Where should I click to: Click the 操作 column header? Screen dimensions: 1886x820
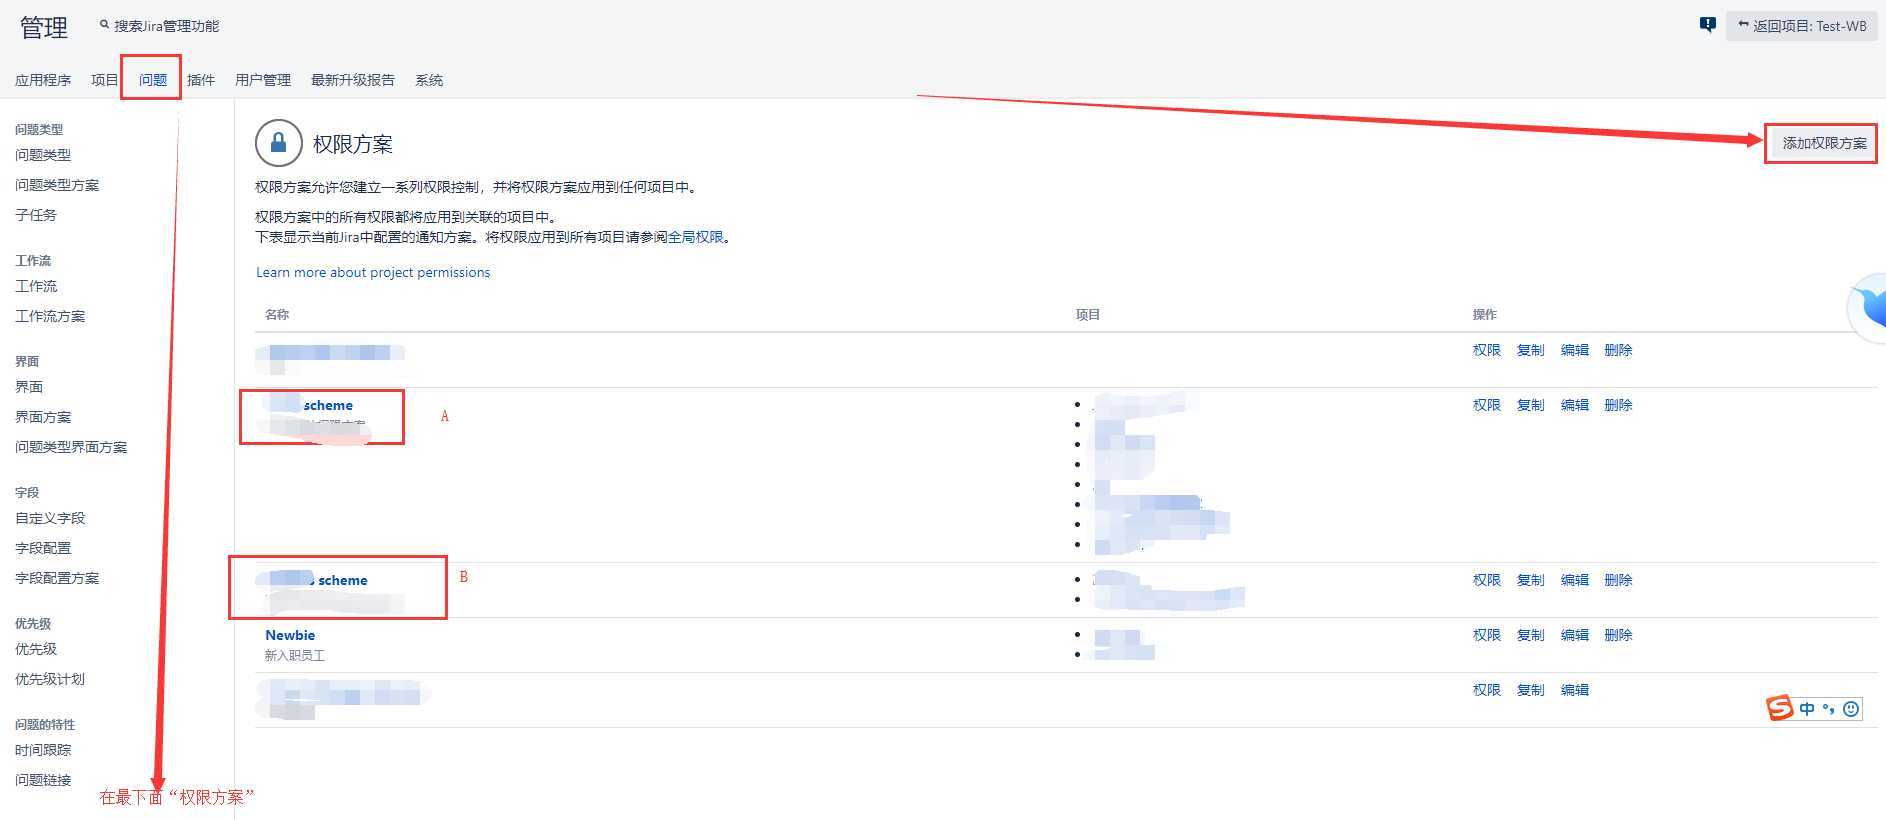pos(1485,314)
